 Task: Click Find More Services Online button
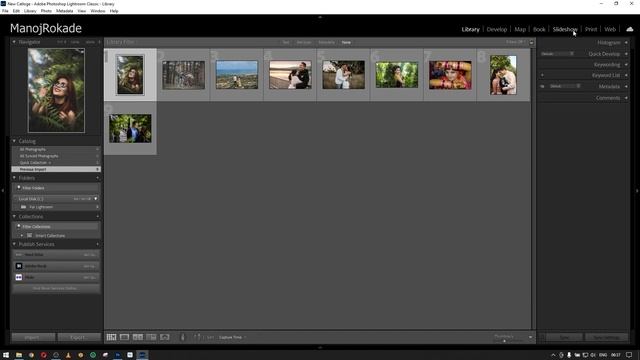click(x=56, y=288)
